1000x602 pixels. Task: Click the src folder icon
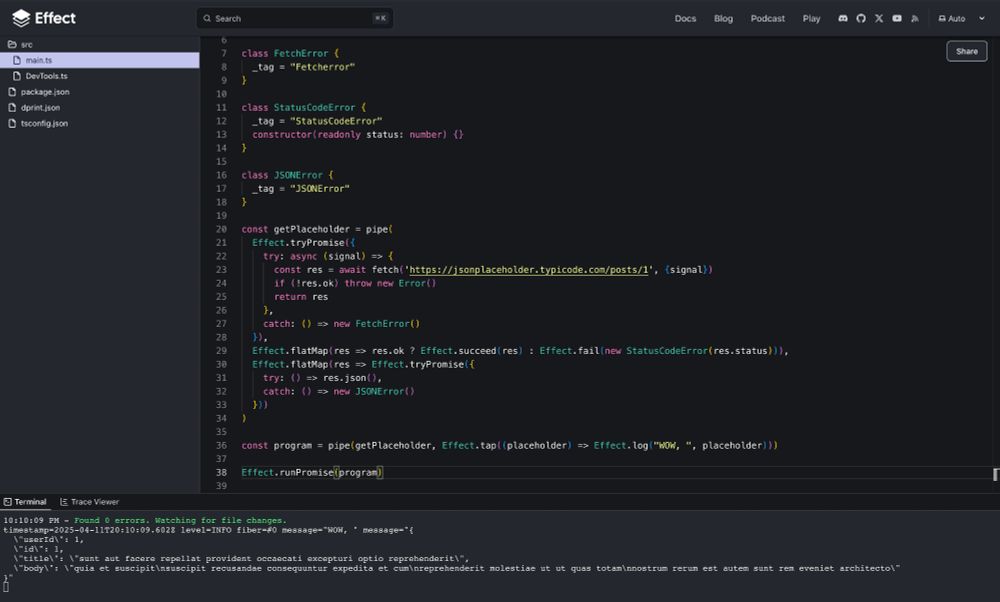12,45
